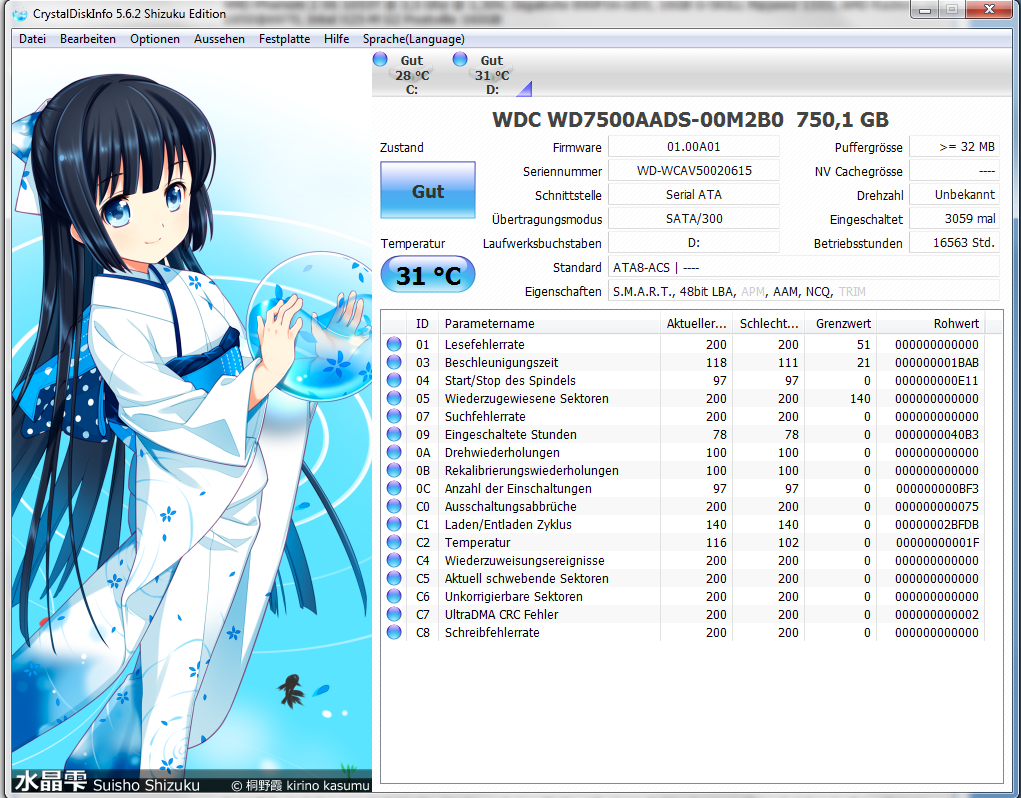This screenshot has height=798, width=1021.
Task: Click the status orb for Drehwiederholungen
Action: click(394, 452)
